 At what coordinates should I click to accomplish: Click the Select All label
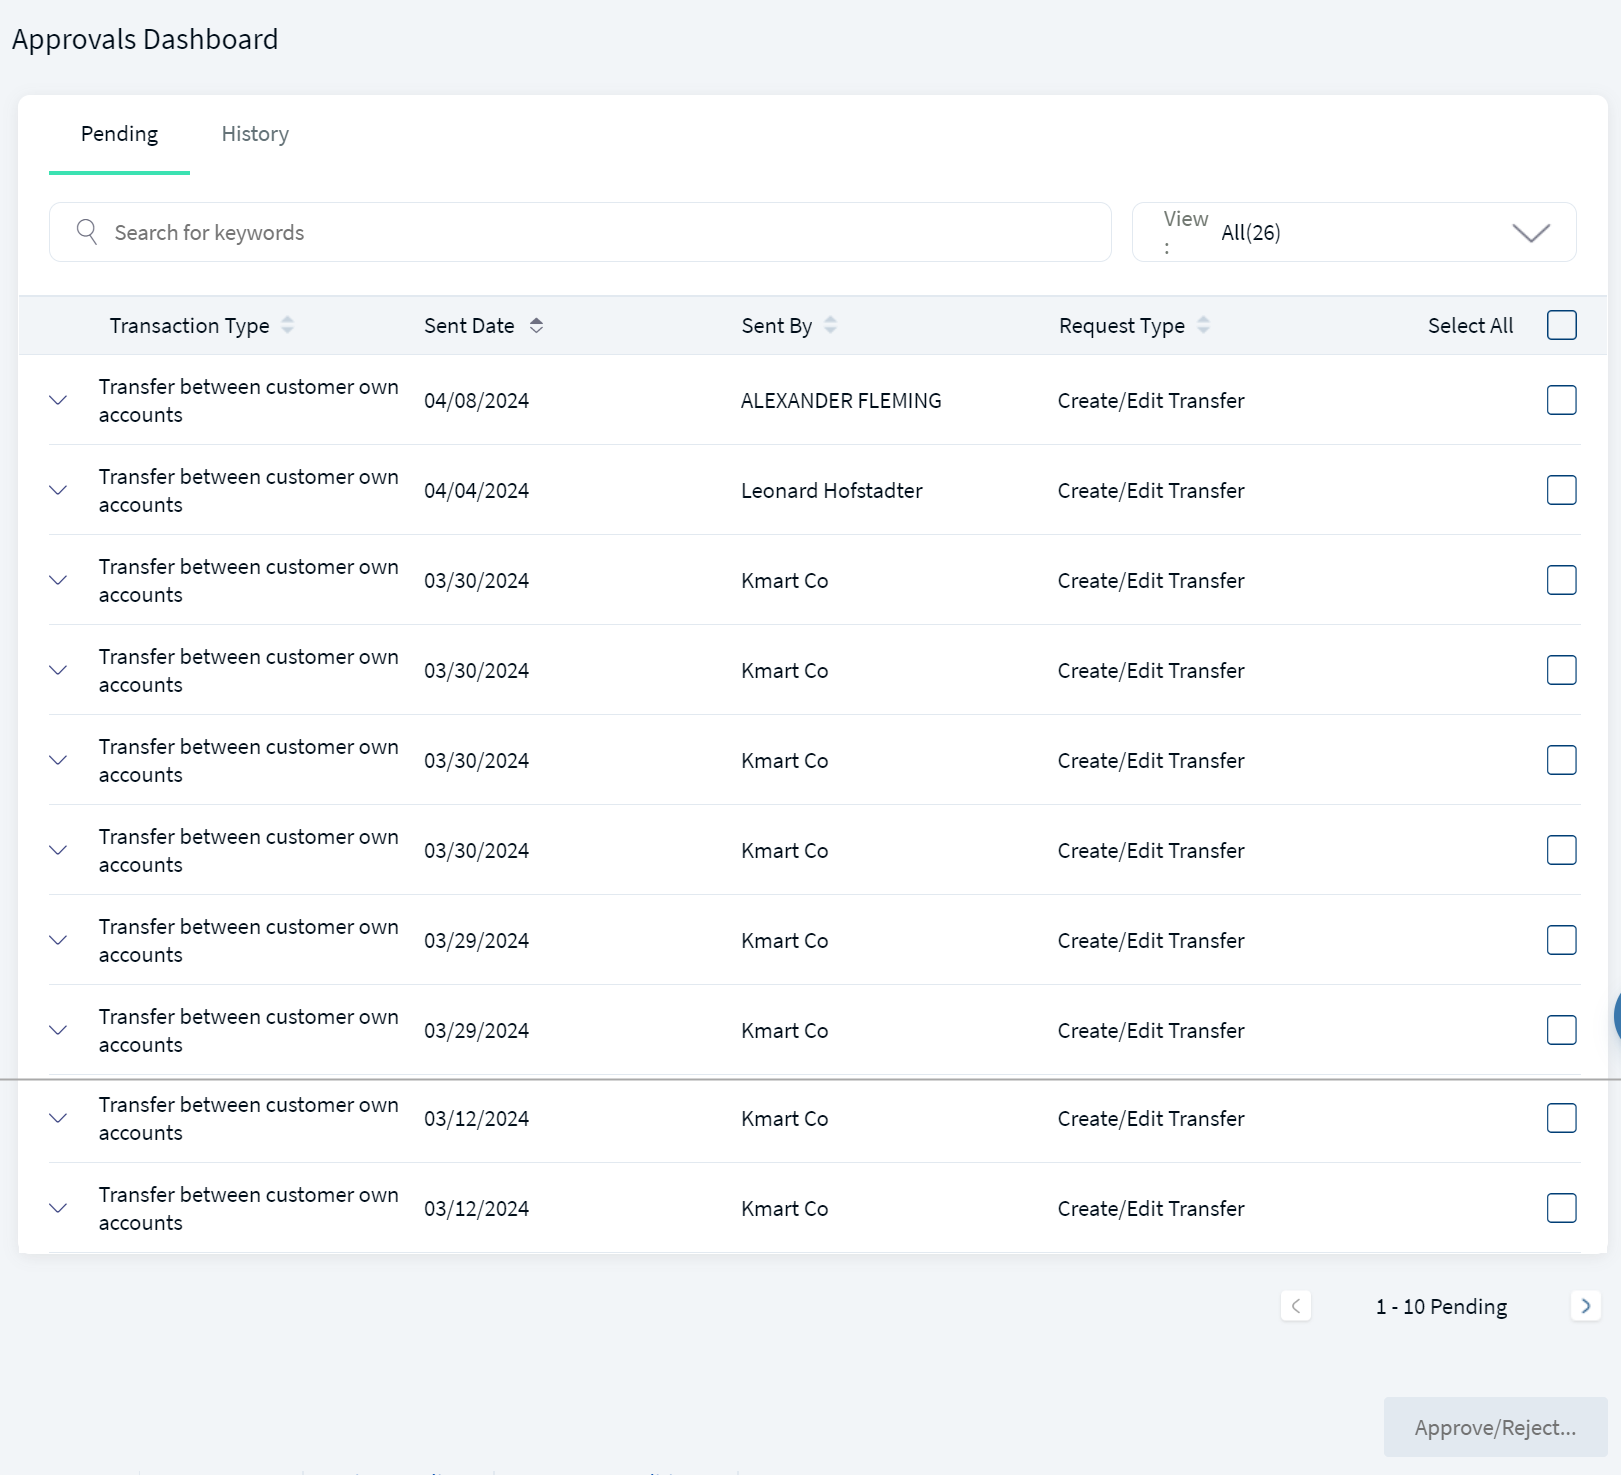pos(1470,325)
